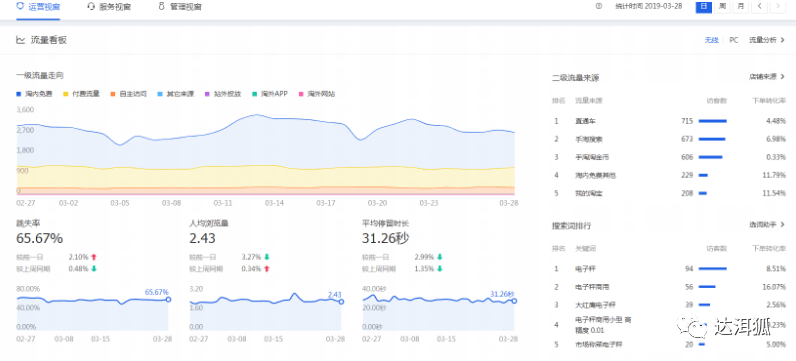Select the 月 time period button
Viewport: 796px width, 361px height.
(x=741, y=6)
